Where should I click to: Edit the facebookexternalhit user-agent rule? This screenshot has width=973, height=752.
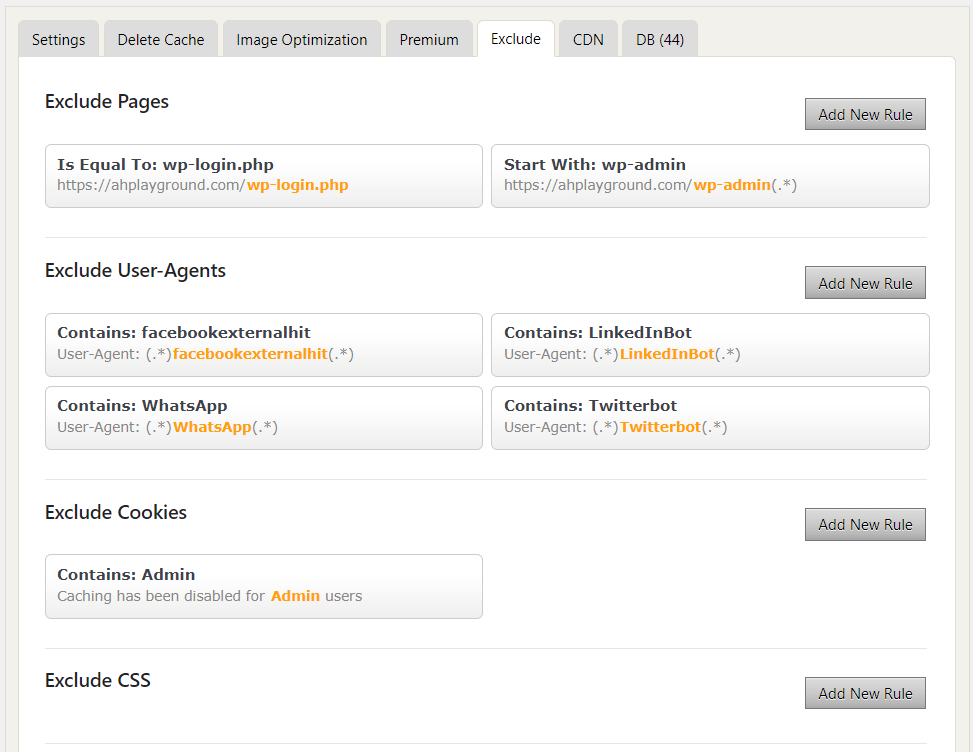tap(263, 344)
